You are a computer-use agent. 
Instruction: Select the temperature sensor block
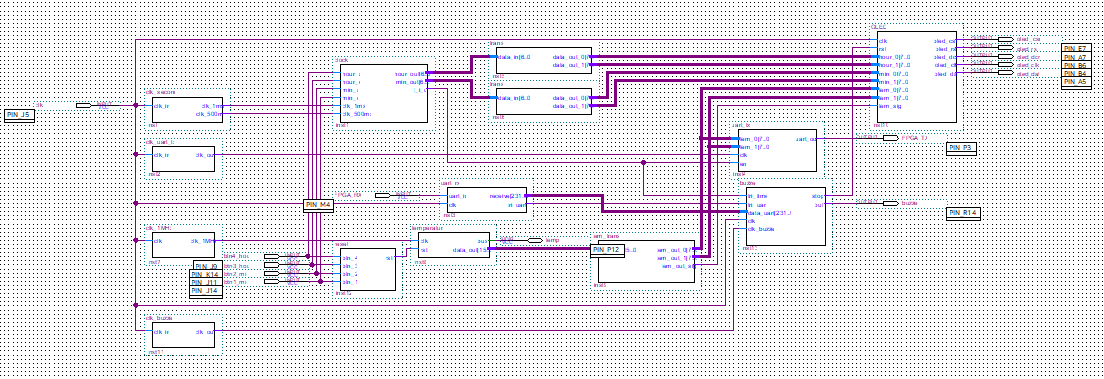[453, 246]
